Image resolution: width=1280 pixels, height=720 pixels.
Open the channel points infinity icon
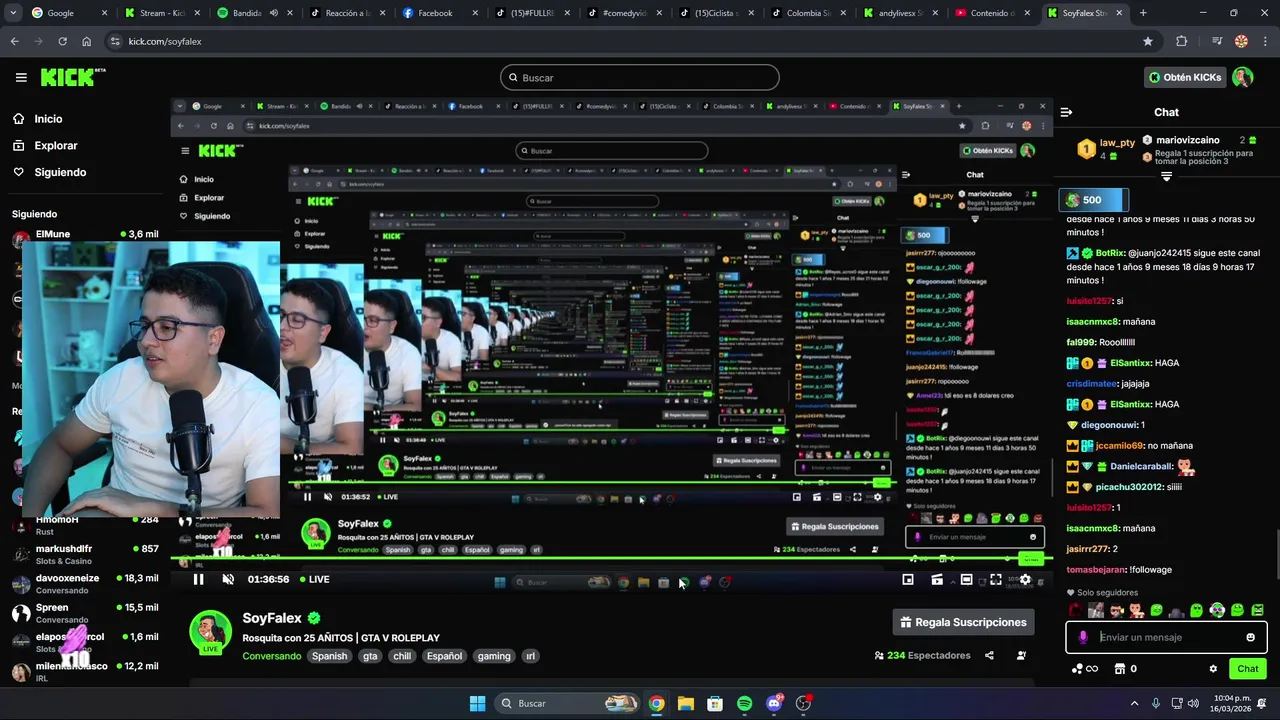(1085, 669)
